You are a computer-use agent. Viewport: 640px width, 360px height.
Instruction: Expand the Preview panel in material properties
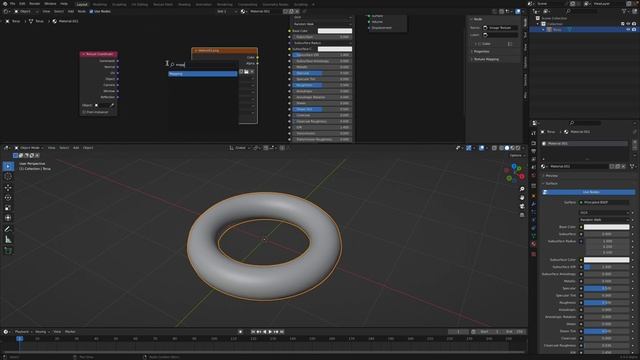551,176
